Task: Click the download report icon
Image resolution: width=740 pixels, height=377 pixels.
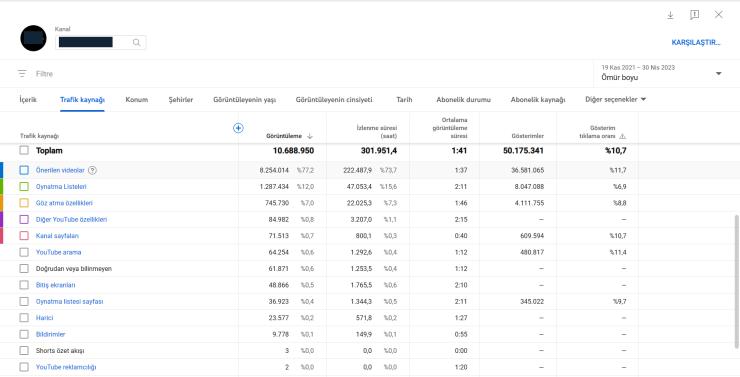Action: tap(670, 15)
